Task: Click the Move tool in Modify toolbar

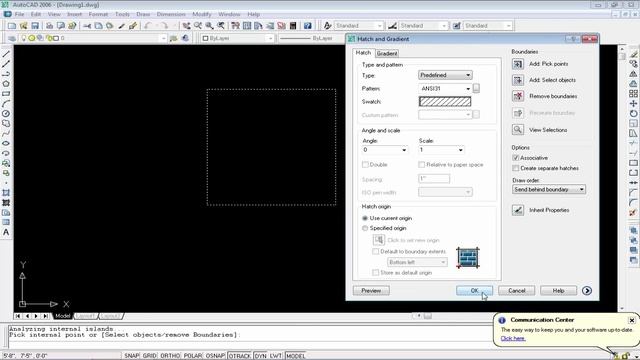Action: click(x=633, y=104)
